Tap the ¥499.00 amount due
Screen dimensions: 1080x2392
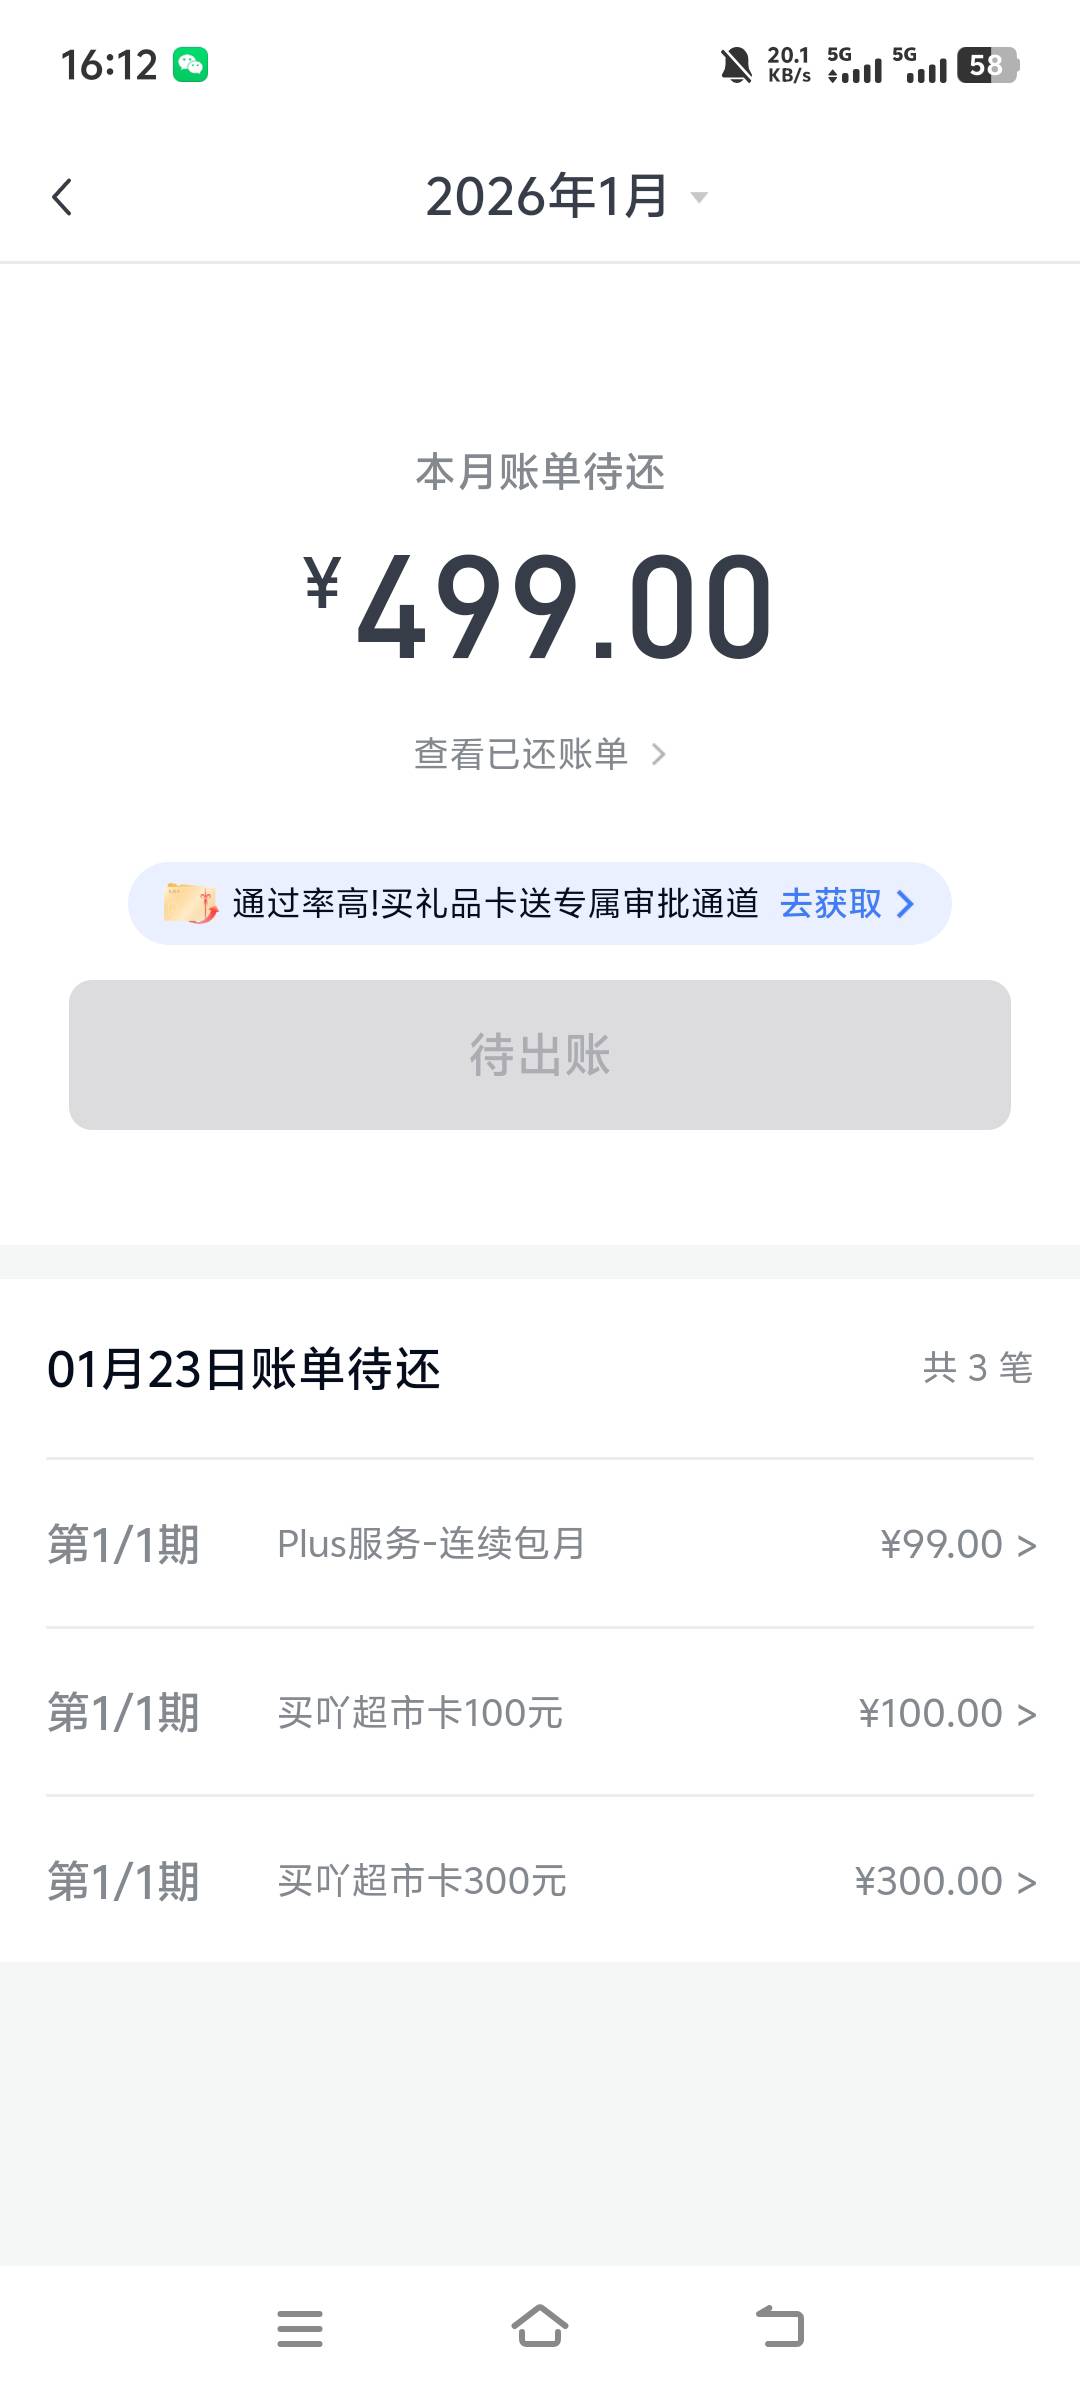pyautogui.click(x=540, y=608)
